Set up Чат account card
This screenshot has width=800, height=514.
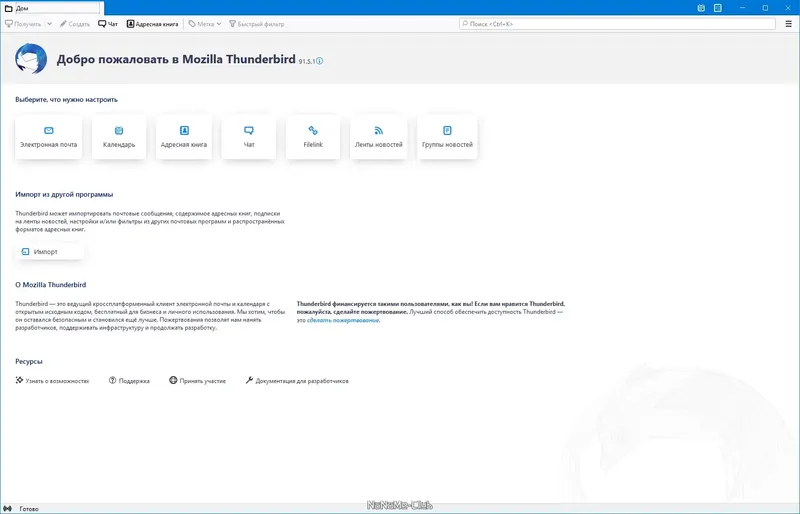[x=248, y=137]
